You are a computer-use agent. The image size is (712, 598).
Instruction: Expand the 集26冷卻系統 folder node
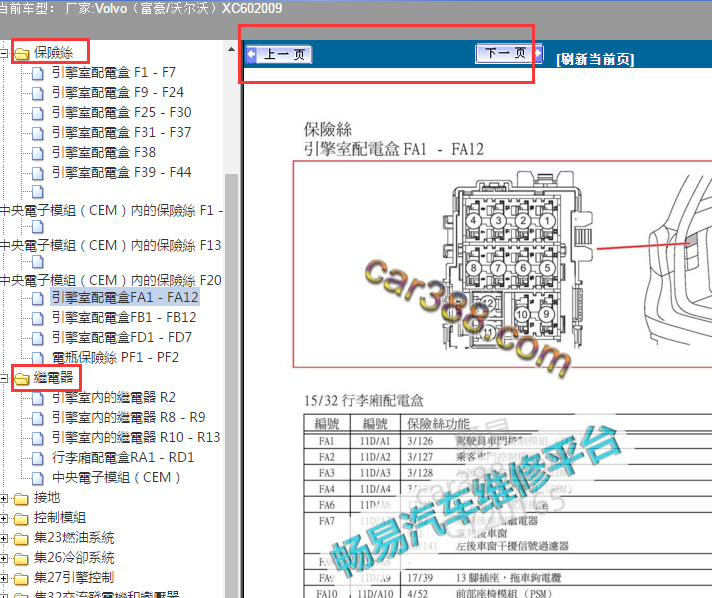click(4, 558)
